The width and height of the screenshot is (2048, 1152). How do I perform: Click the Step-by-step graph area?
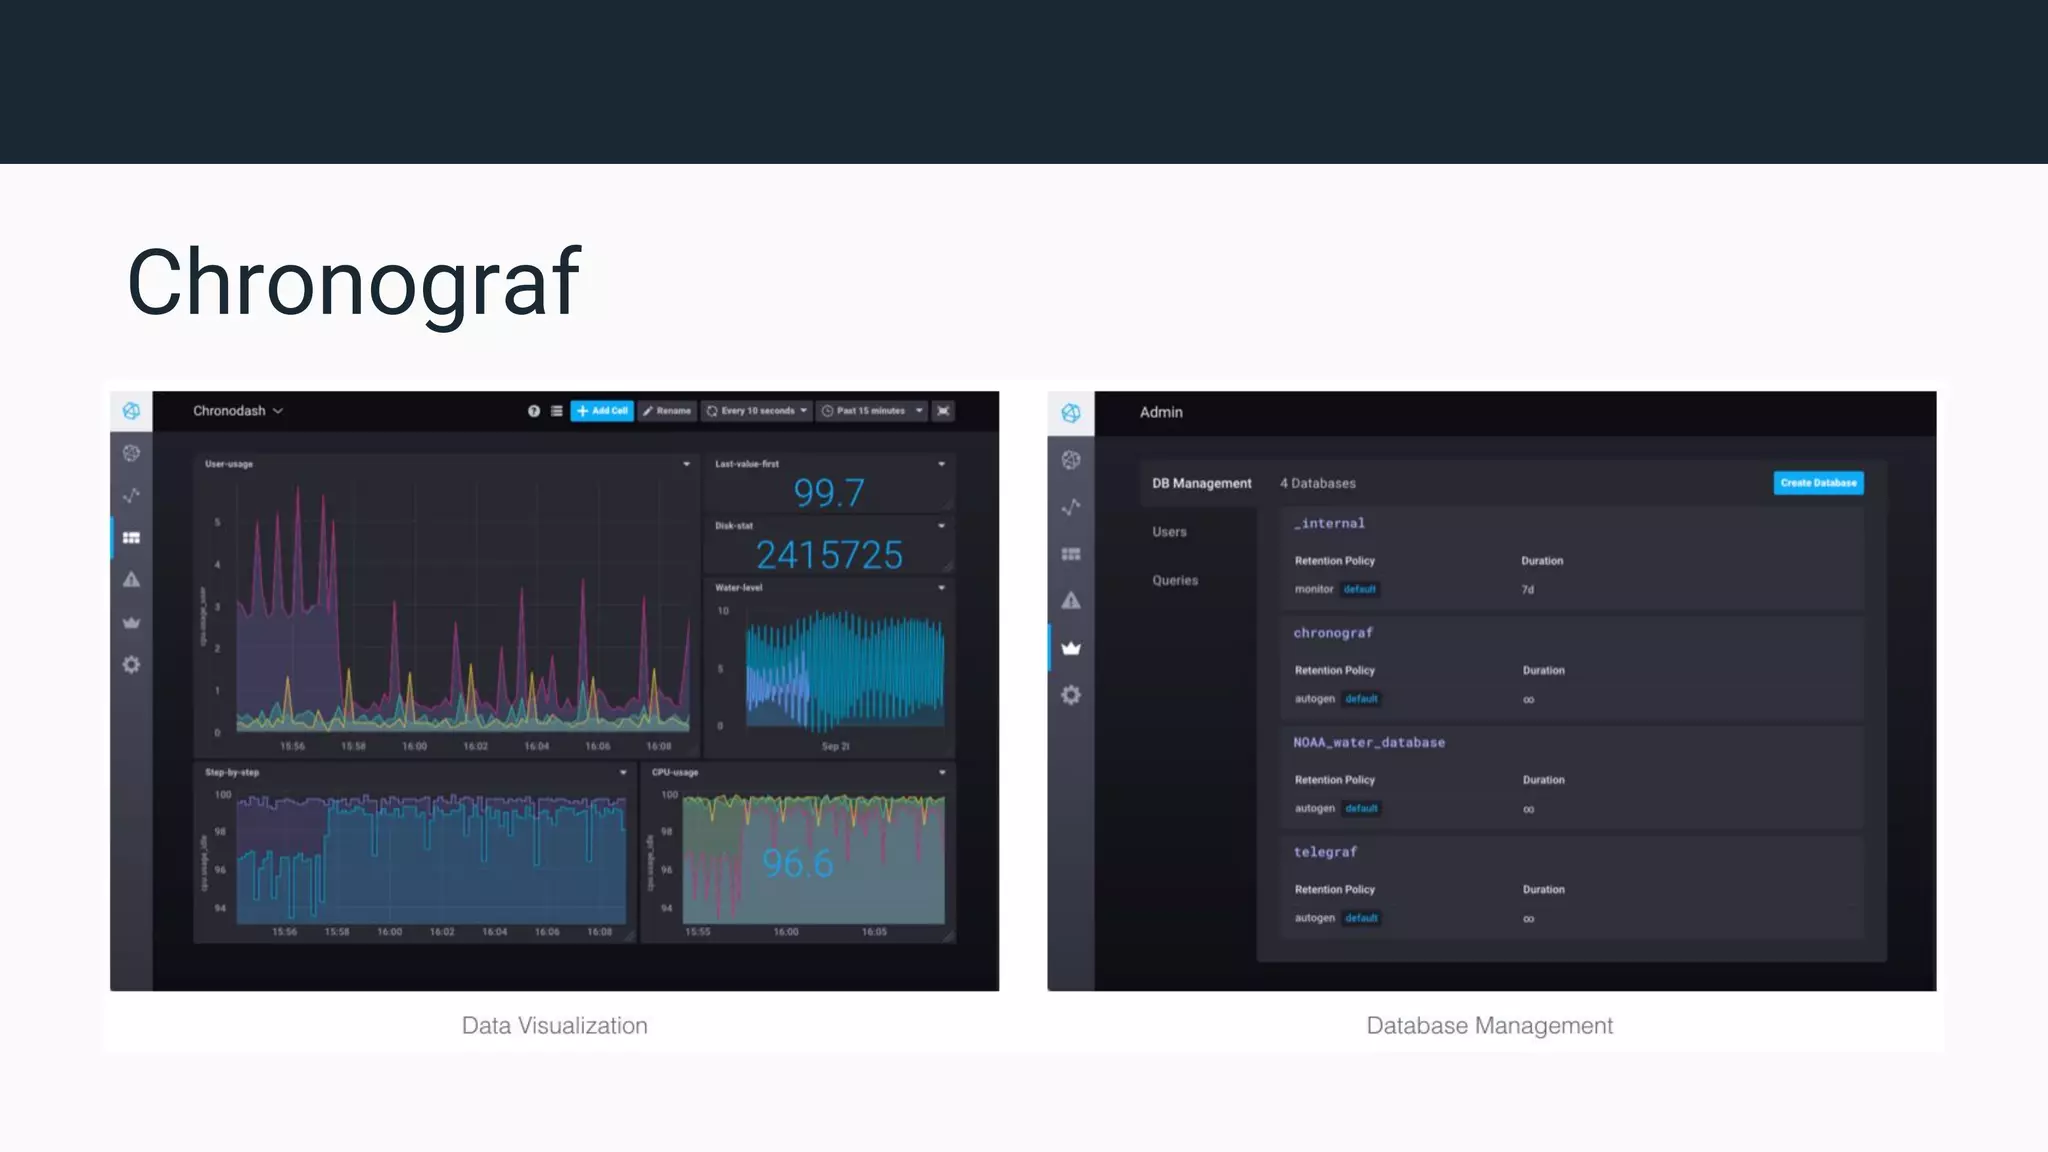click(431, 858)
